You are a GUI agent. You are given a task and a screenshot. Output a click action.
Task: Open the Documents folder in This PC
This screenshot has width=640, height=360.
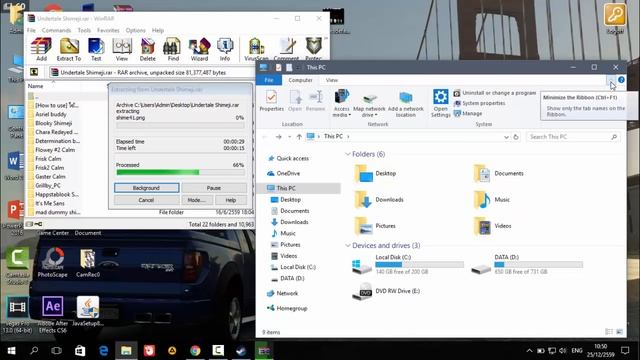coord(498,173)
